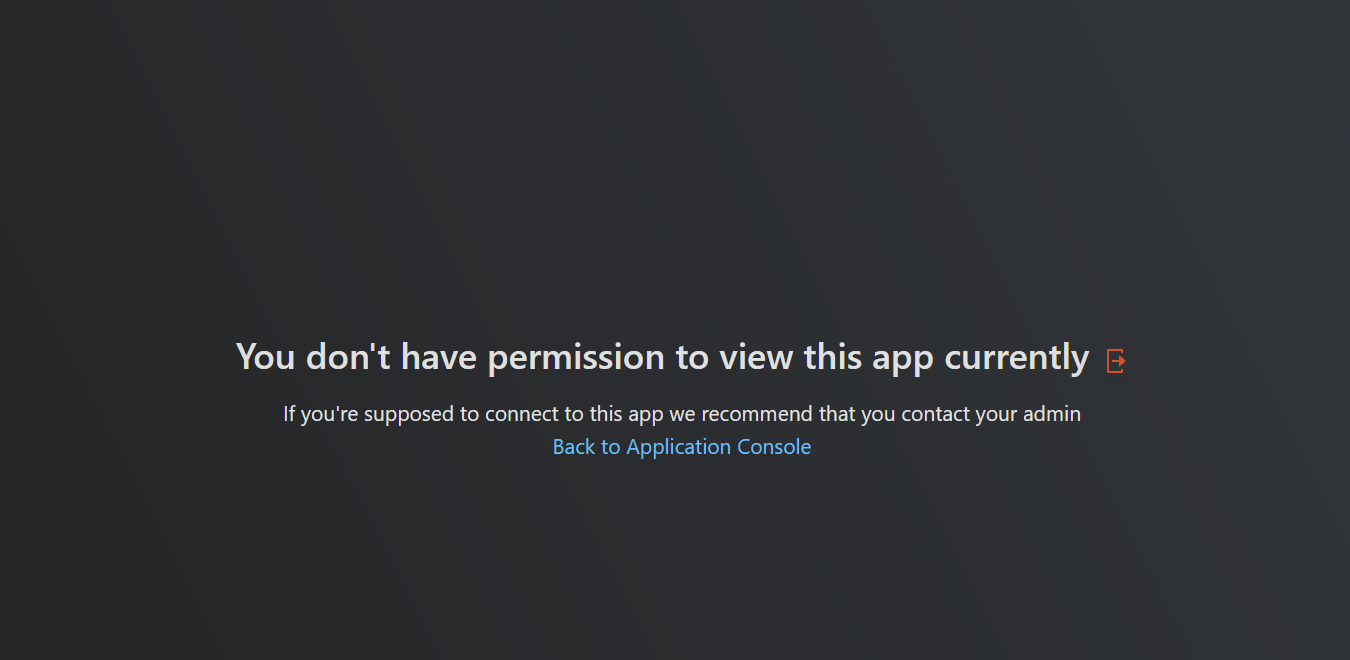Log out using the icon beside the heading
Viewport: 1350px width, 660px height.
1116,361
